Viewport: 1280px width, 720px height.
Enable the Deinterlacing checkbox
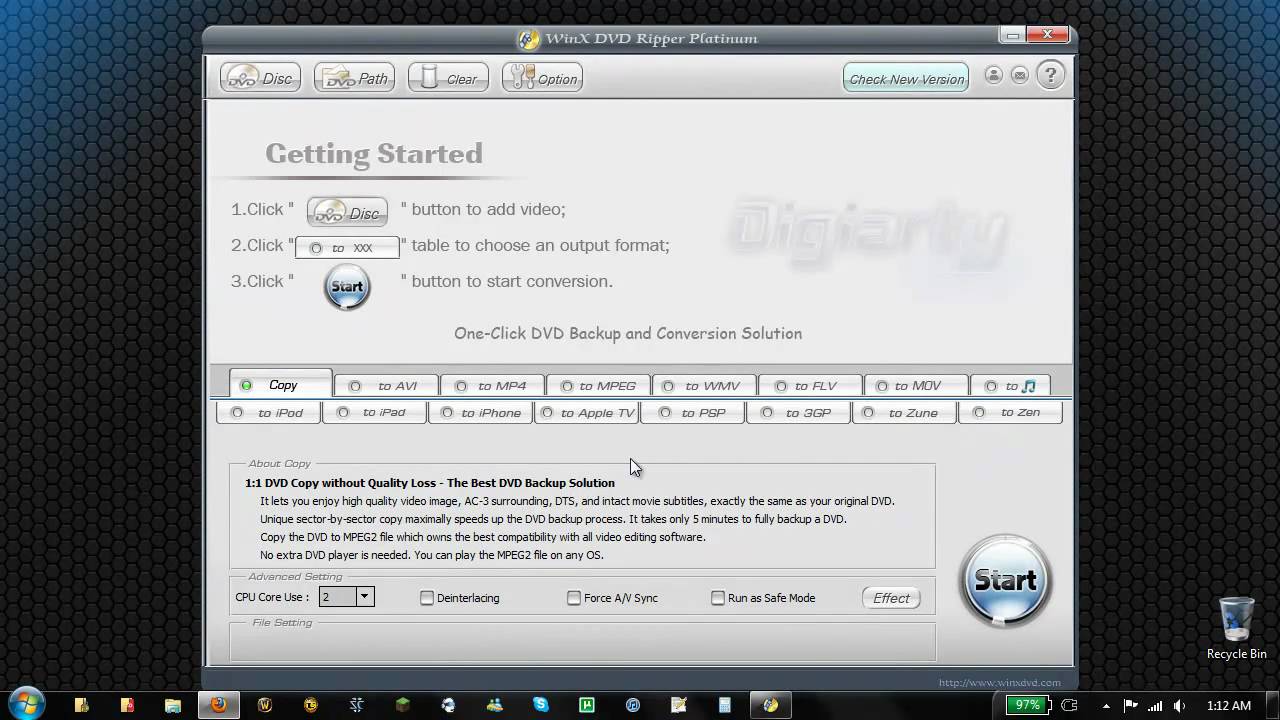(427, 598)
